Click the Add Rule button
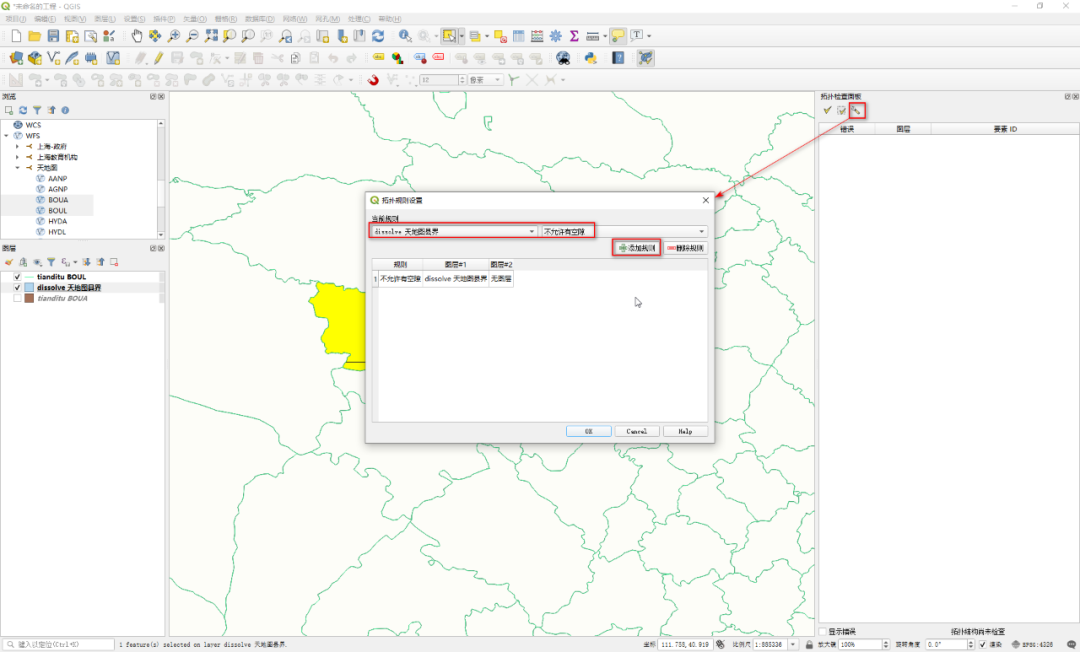 pos(637,248)
